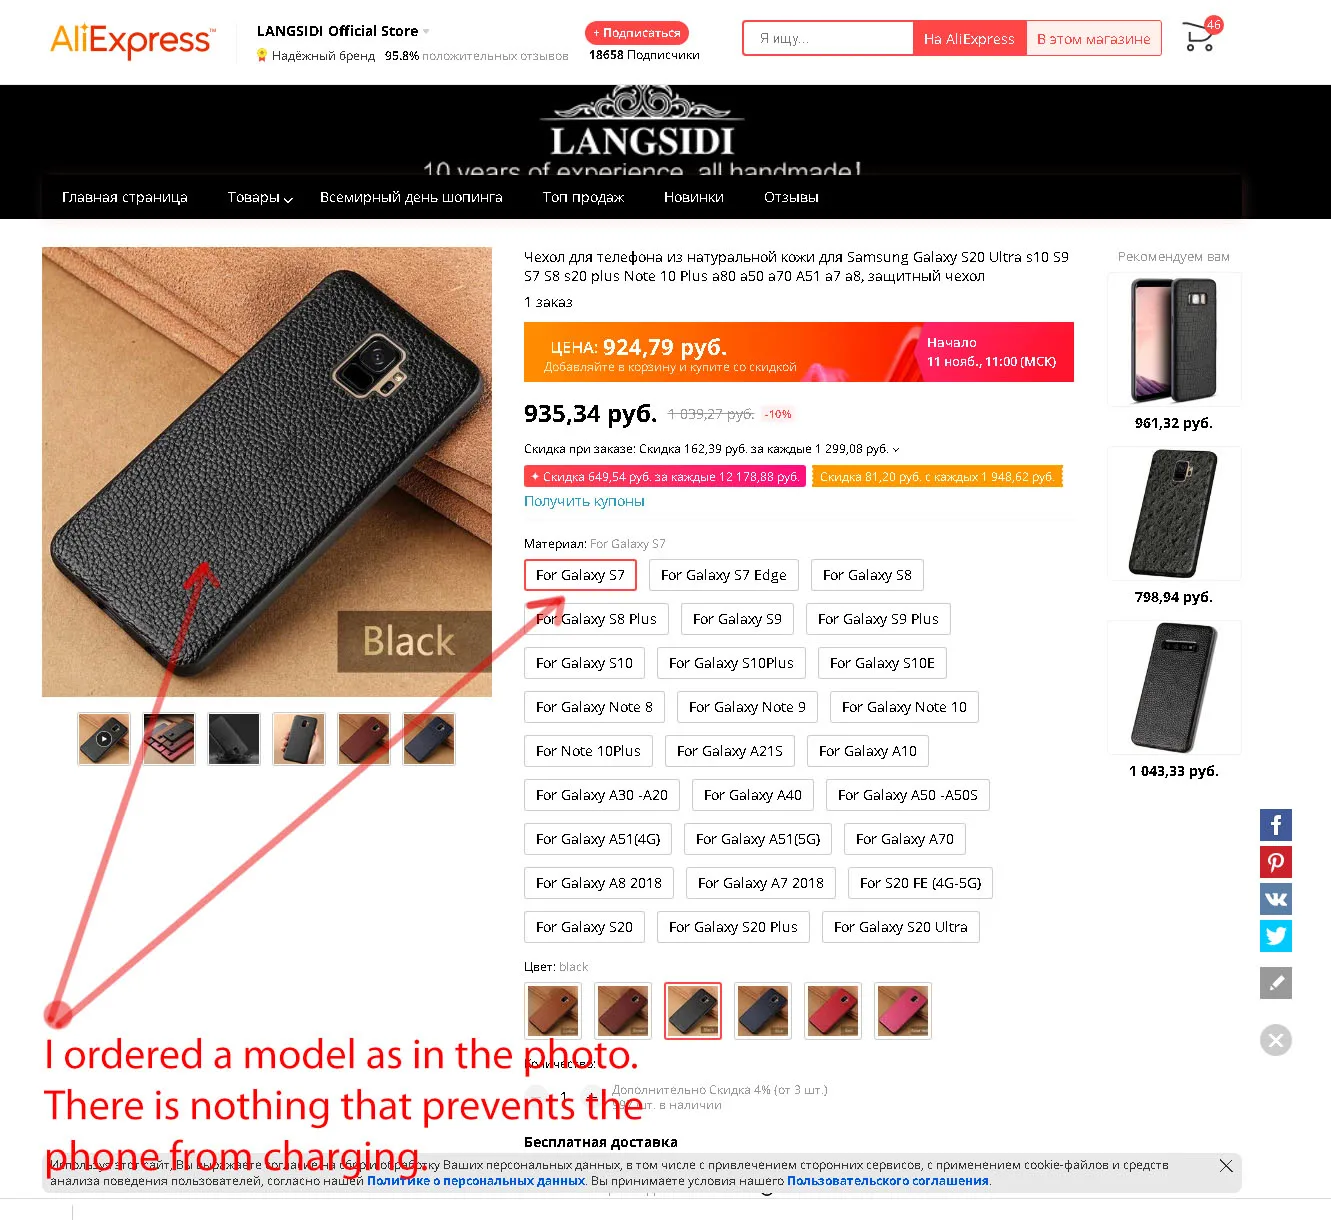Dismiss the cookie consent banner

[x=1226, y=1166]
